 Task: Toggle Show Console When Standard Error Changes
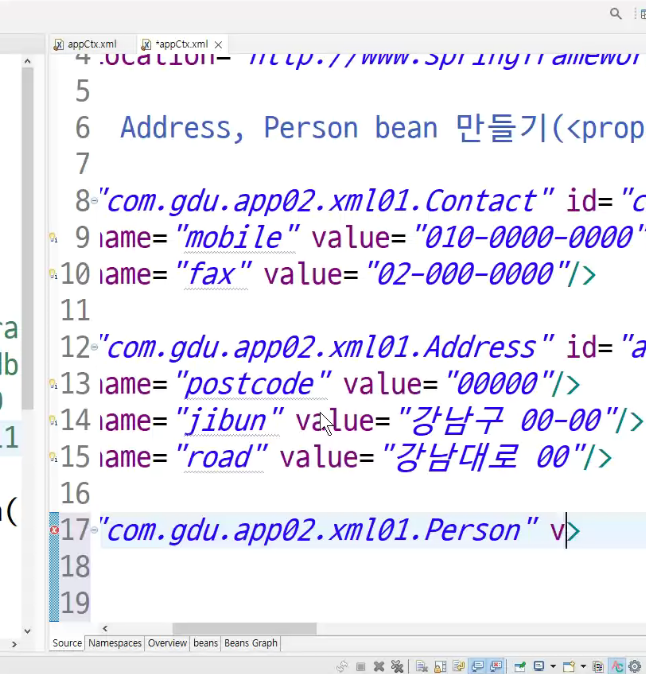(x=496, y=666)
